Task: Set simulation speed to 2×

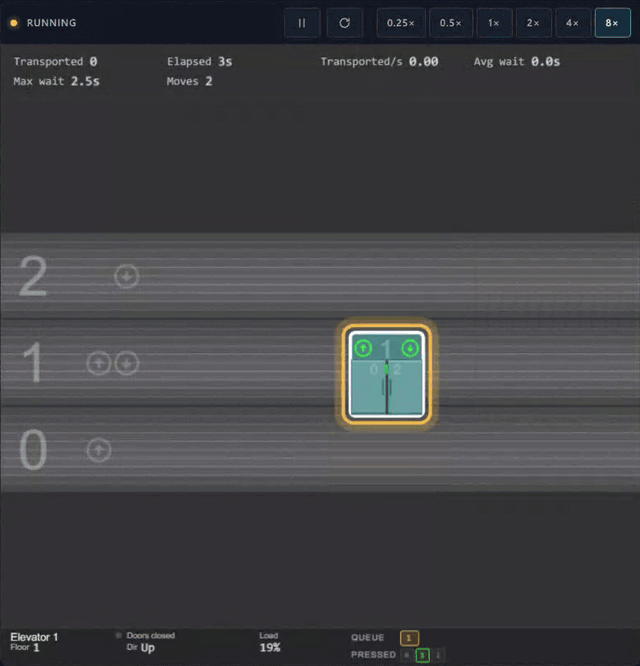Action: click(x=533, y=23)
